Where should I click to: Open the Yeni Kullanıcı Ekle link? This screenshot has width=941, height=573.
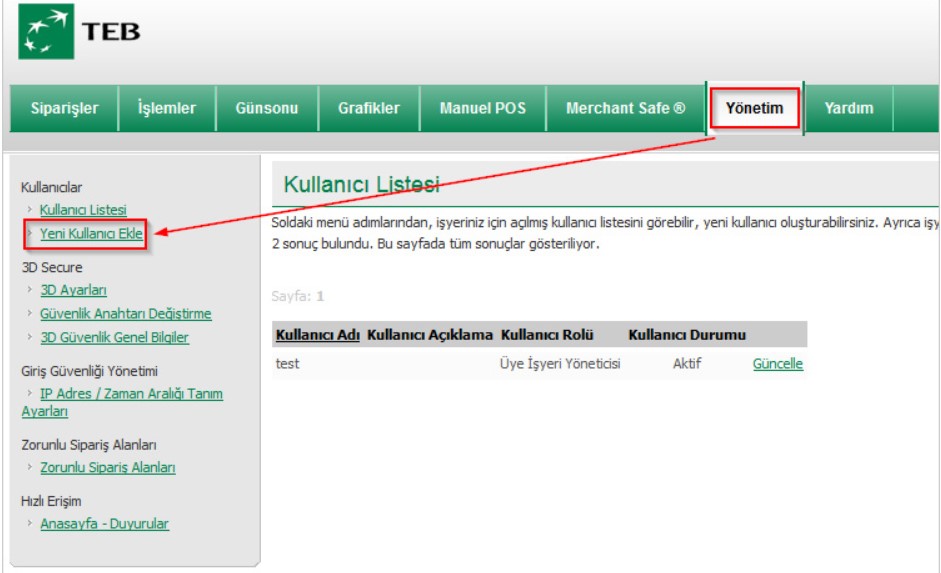pyautogui.click(x=91, y=234)
